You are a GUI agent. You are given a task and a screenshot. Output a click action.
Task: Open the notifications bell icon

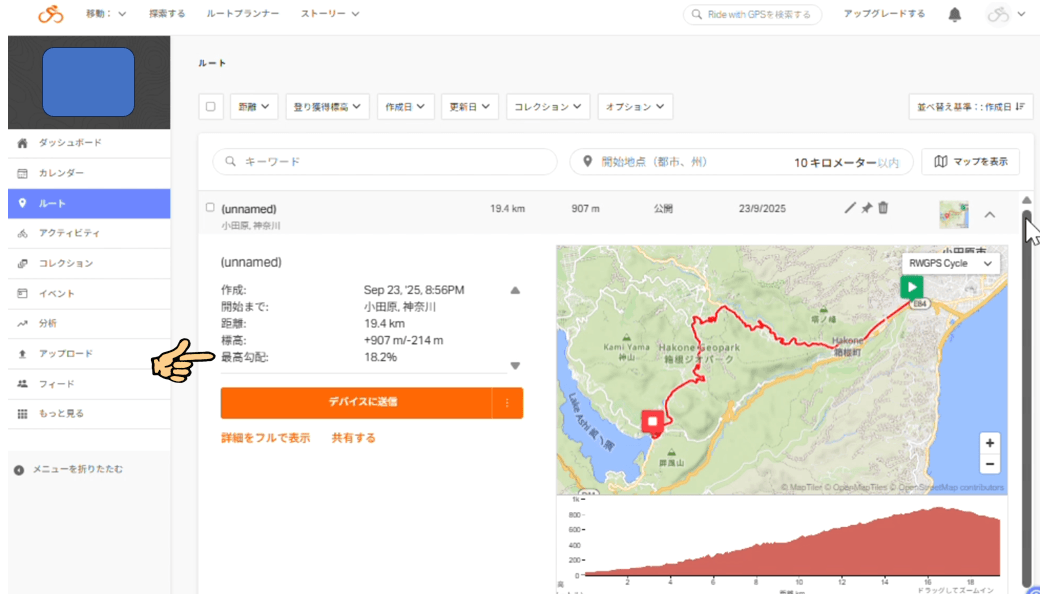pos(955,15)
